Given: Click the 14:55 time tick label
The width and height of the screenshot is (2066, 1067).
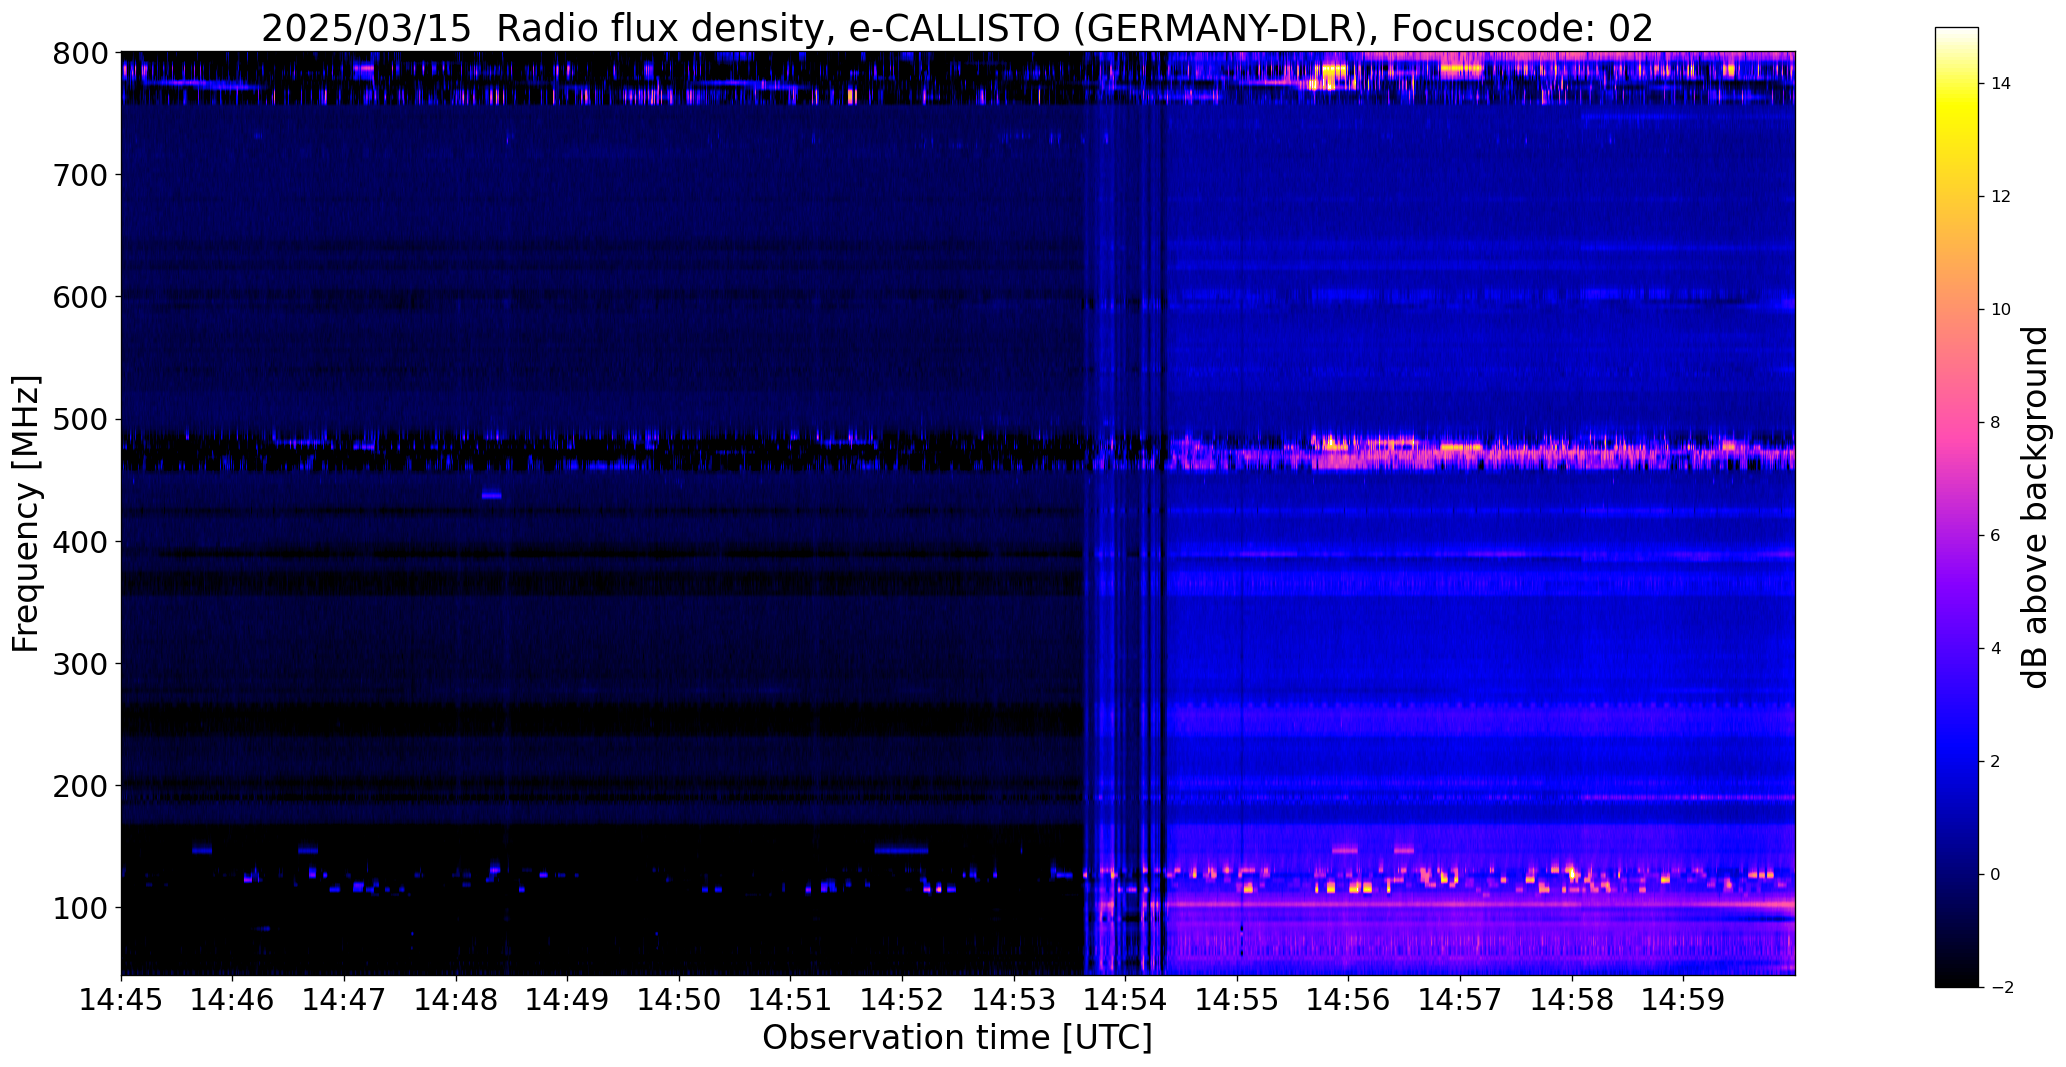Looking at the screenshot, I should pyautogui.click(x=1237, y=1000).
